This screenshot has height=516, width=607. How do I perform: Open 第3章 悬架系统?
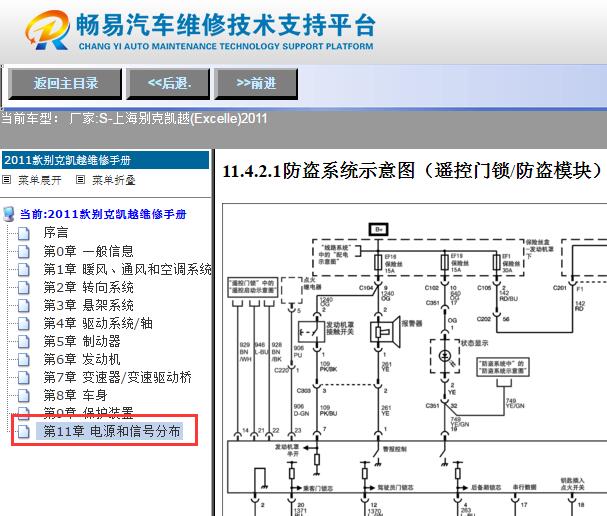click(88, 305)
